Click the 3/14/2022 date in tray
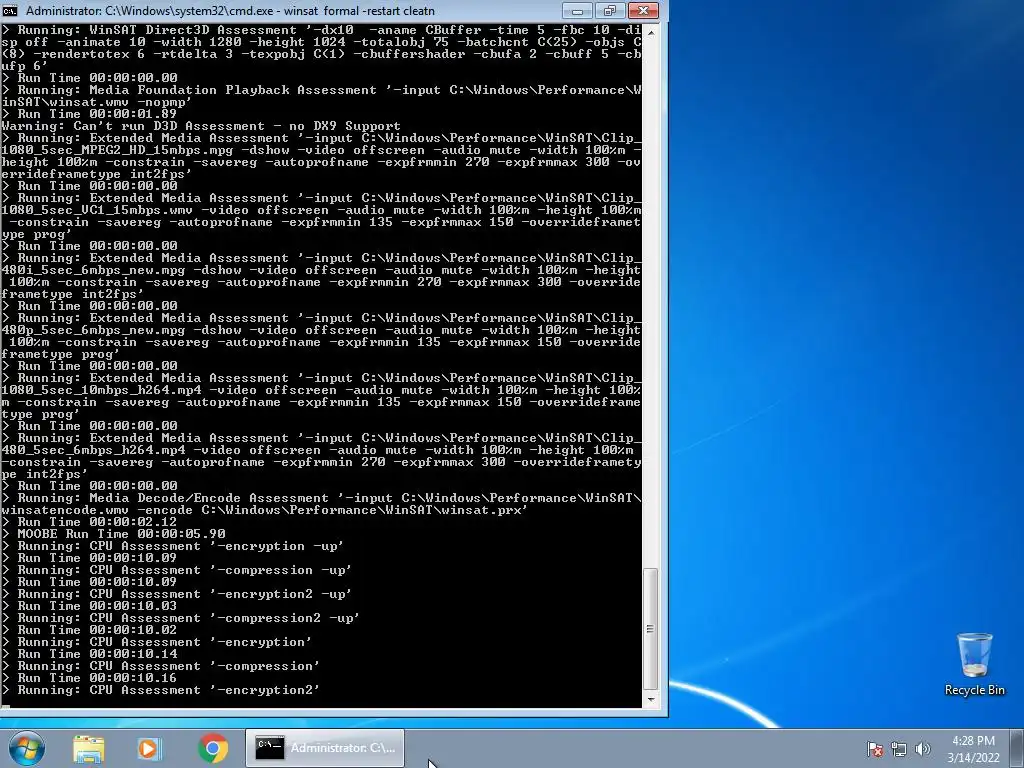The image size is (1024, 768). tap(973, 758)
